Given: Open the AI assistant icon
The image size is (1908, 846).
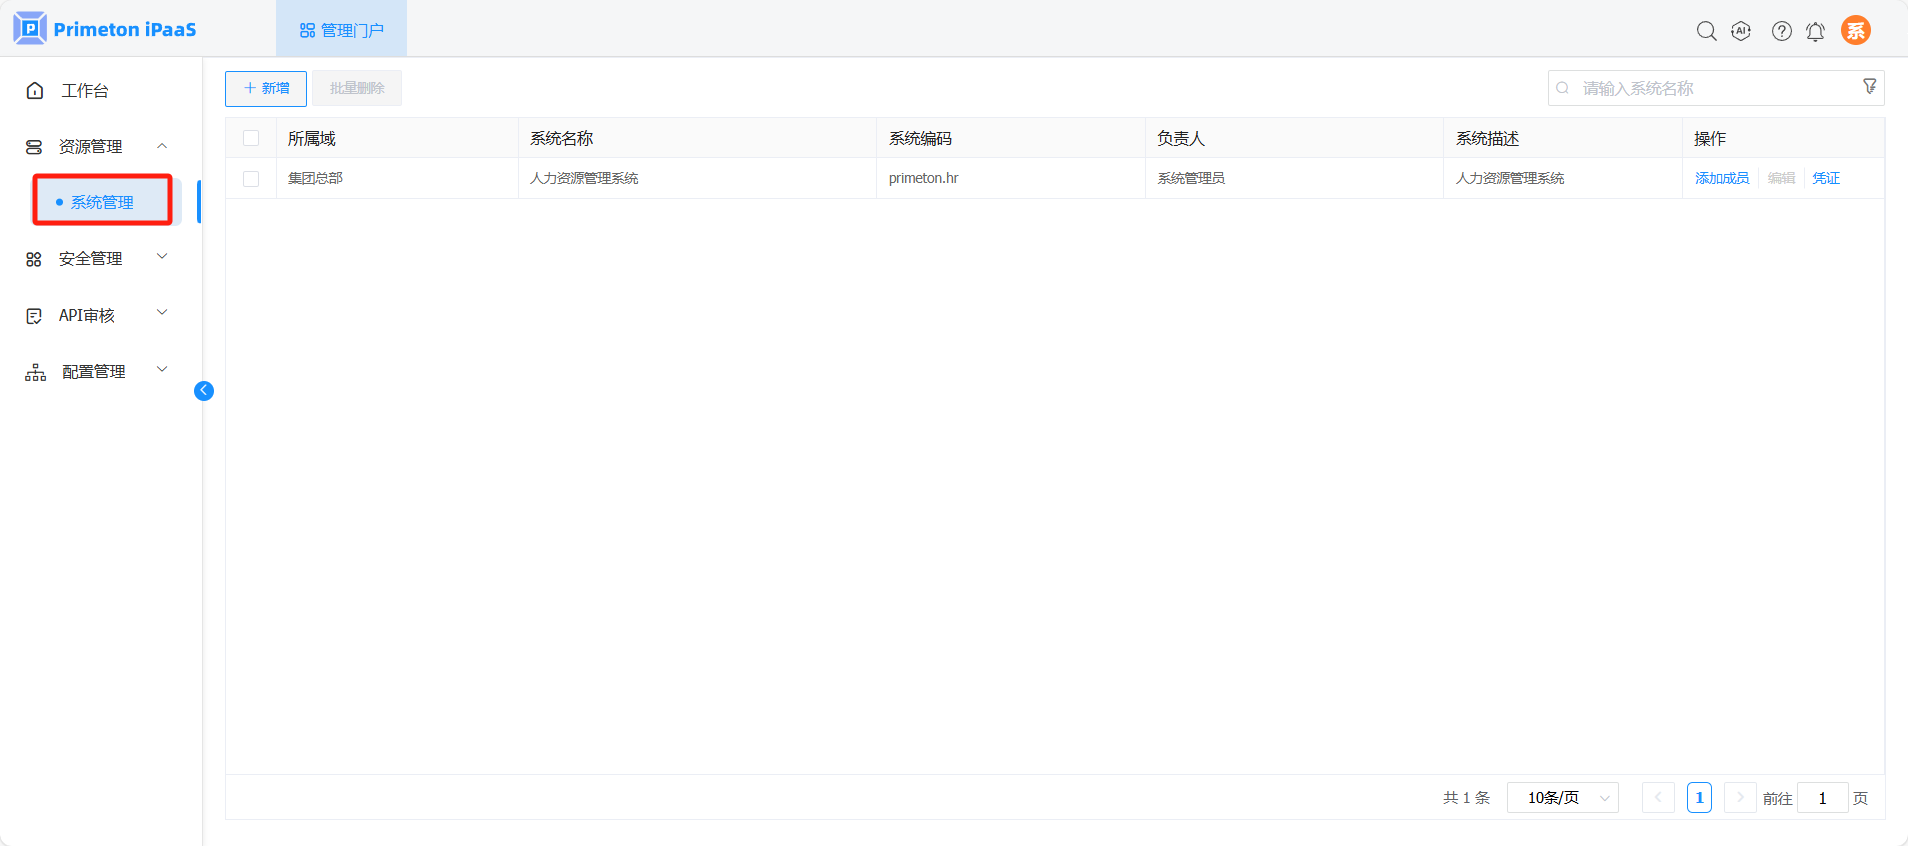Looking at the screenshot, I should click(1741, 31).
